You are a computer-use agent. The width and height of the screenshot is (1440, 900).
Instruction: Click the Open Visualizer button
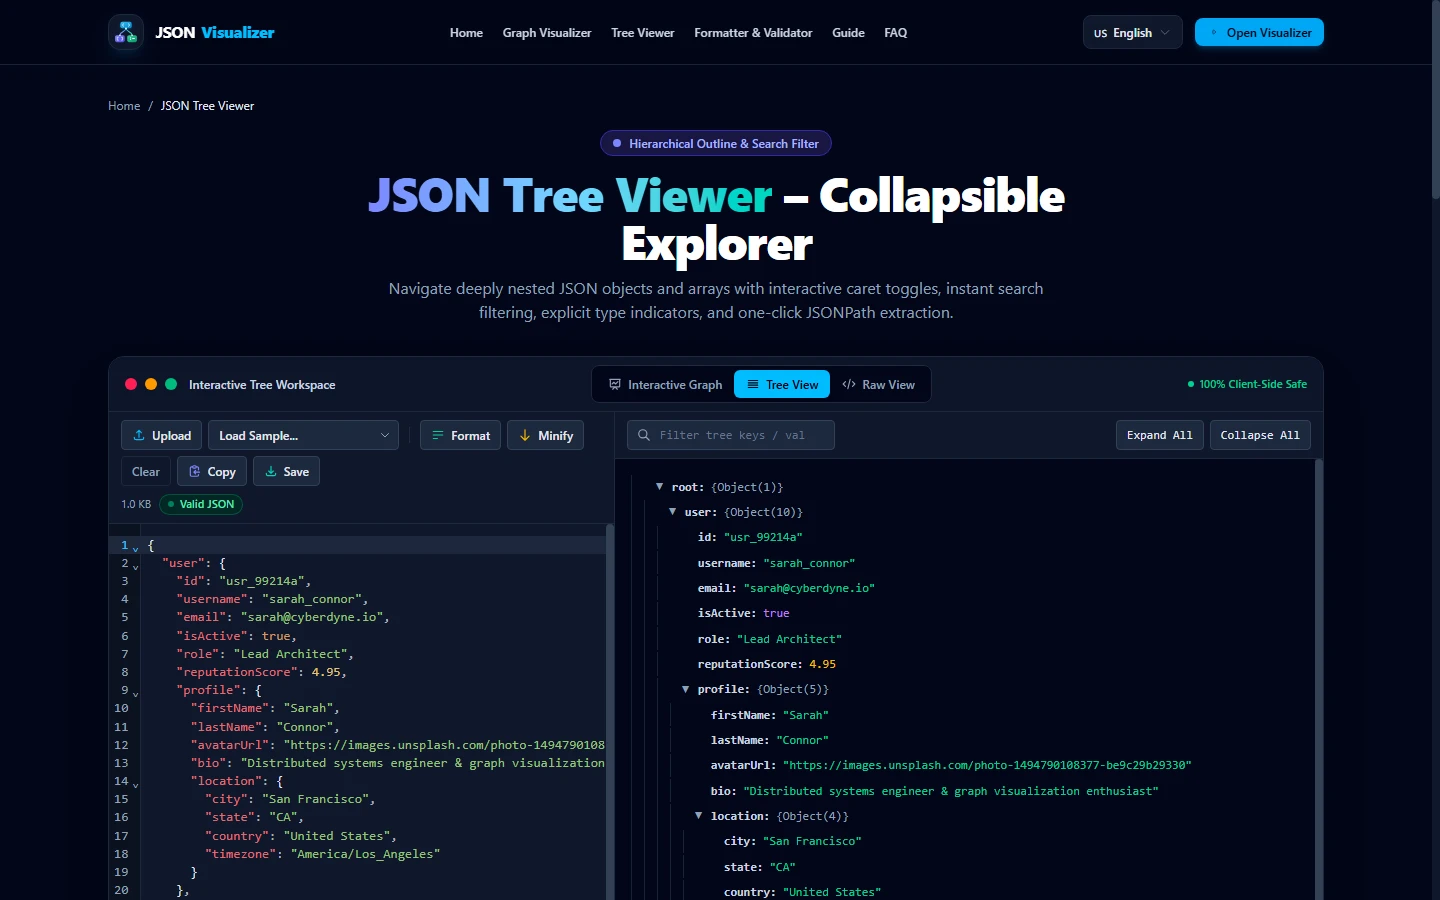click(1259, 32)
